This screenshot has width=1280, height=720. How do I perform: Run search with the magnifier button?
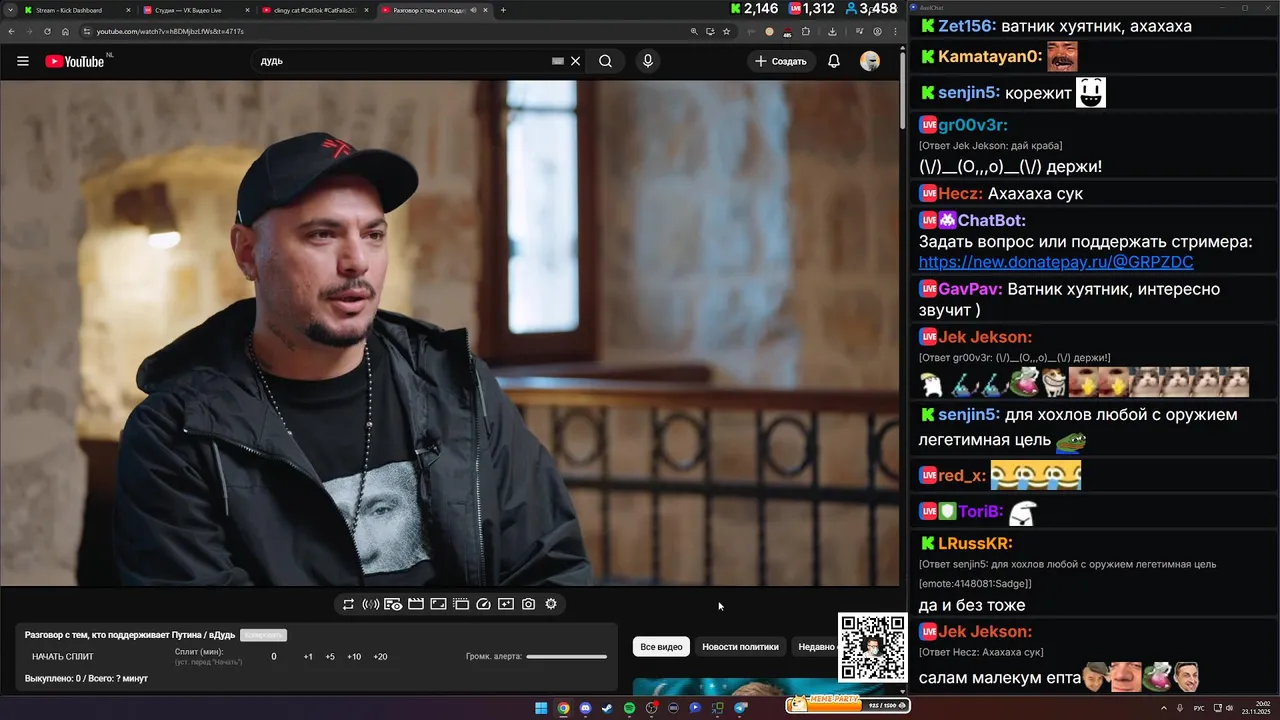(605, 61)
